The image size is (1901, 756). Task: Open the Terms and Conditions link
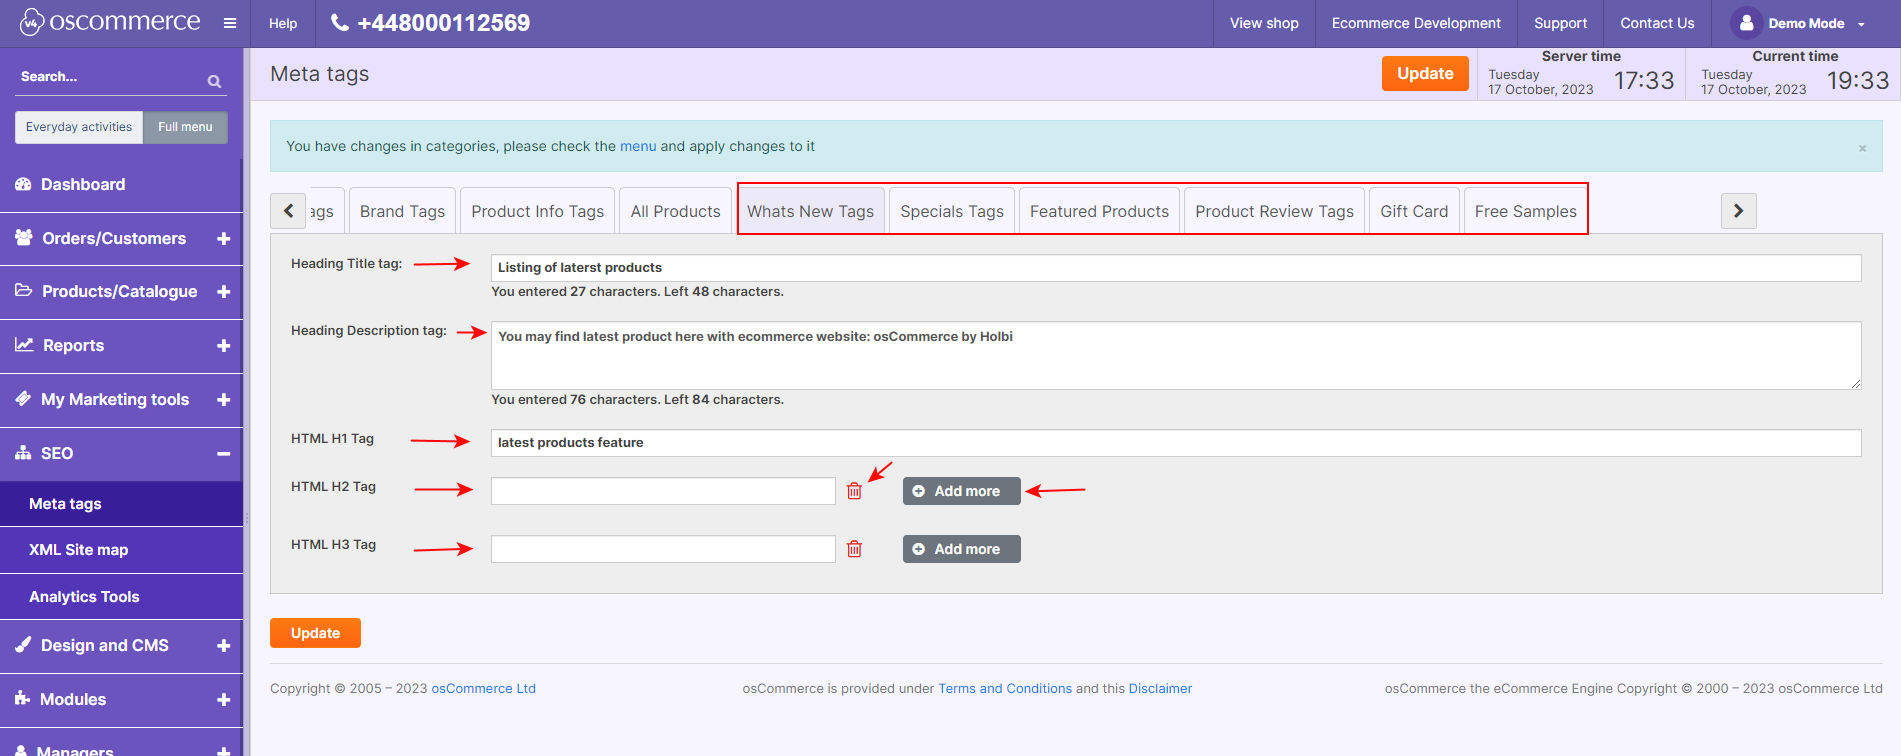point(1005,688)
